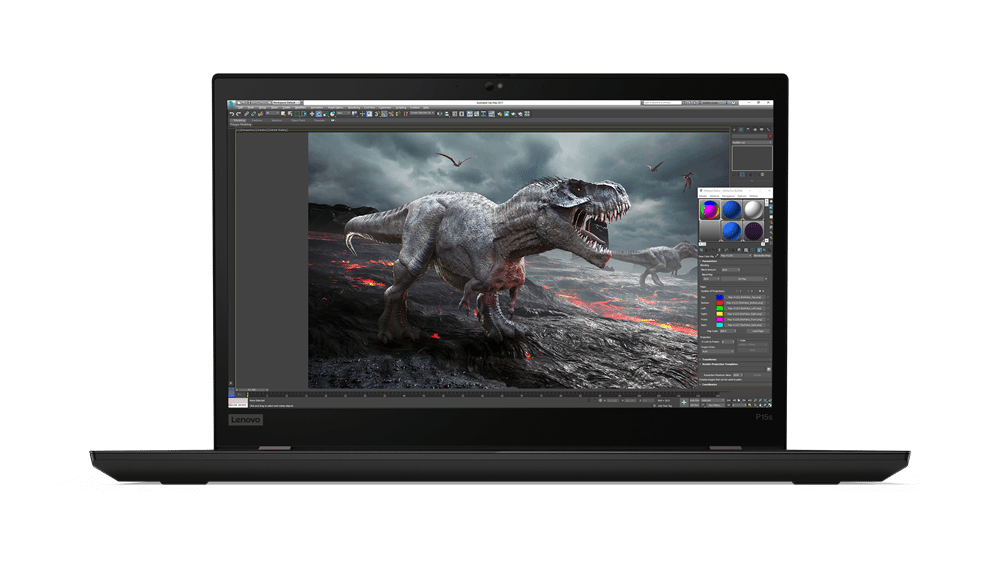Click the Undo arrow in the main toolbar
1000x562 pixels.
click(232, 114)
